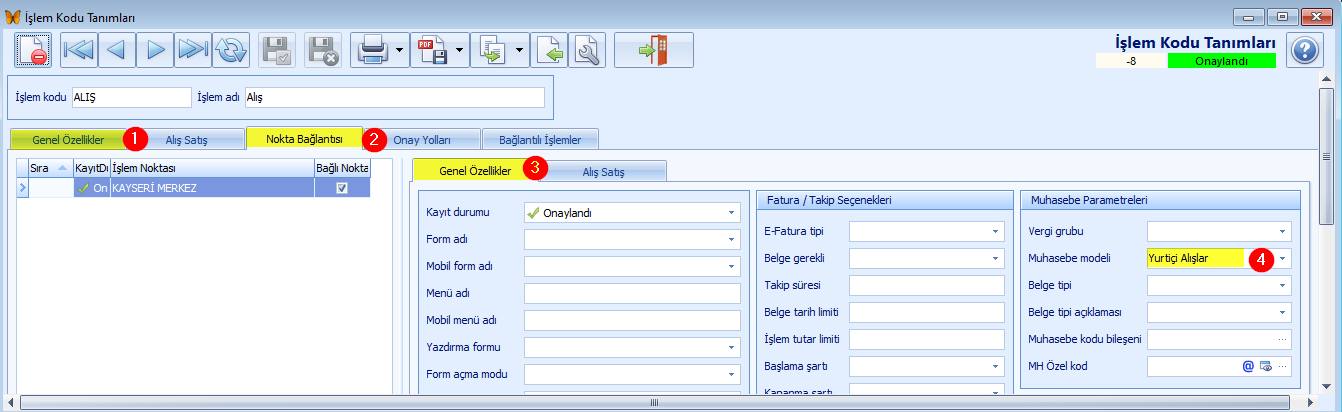The image size is (1342, 412).
Task: Click the Mobil menü adı input field
Action: click(632, 321)
